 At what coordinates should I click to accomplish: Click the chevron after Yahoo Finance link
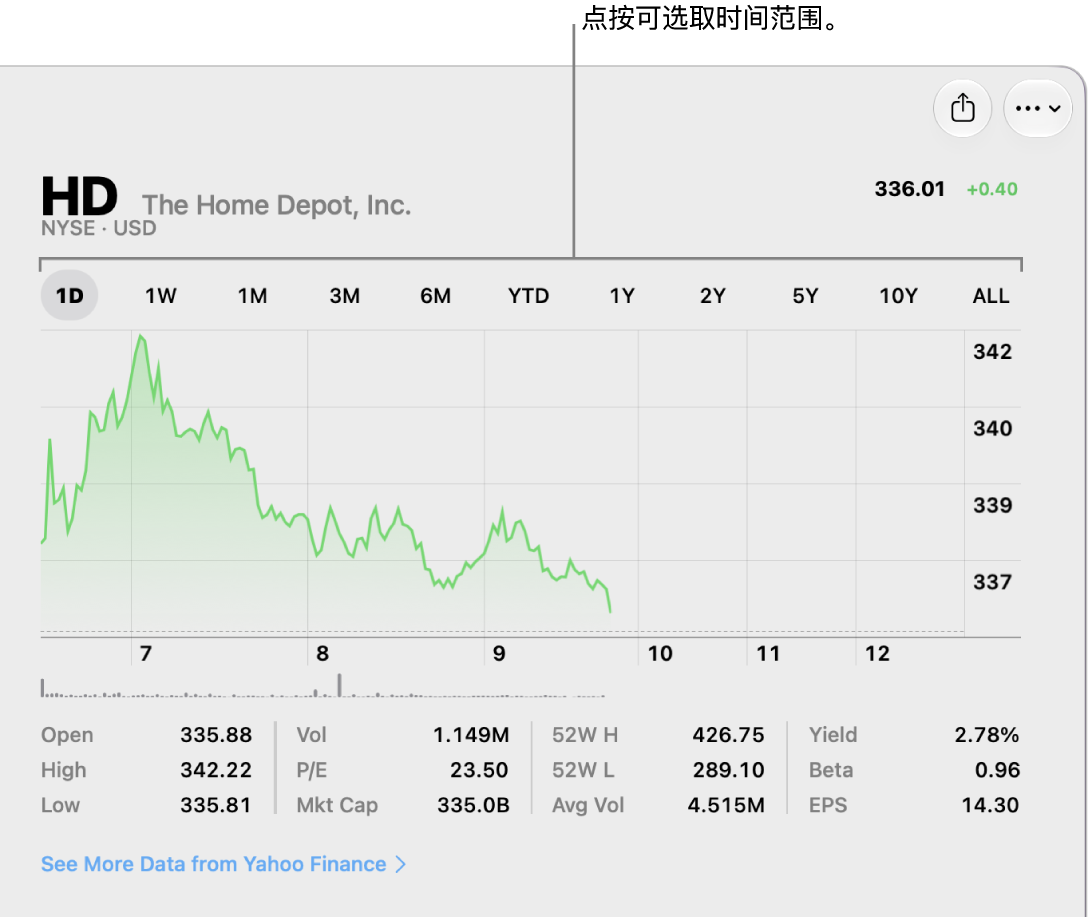(x=400, y=864)
